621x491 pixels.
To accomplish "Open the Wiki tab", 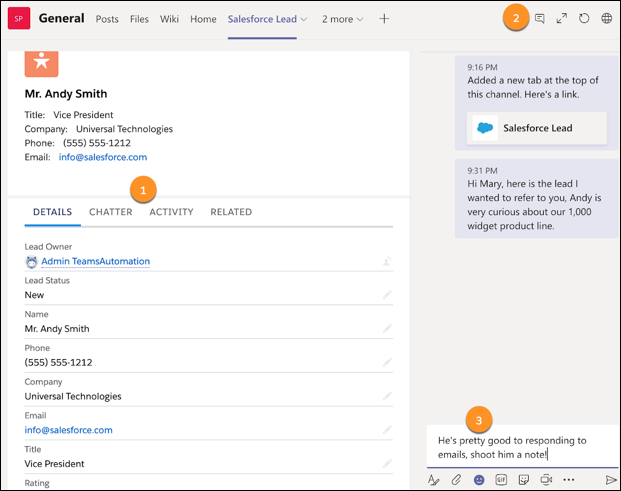I will [x=170, y=19].
